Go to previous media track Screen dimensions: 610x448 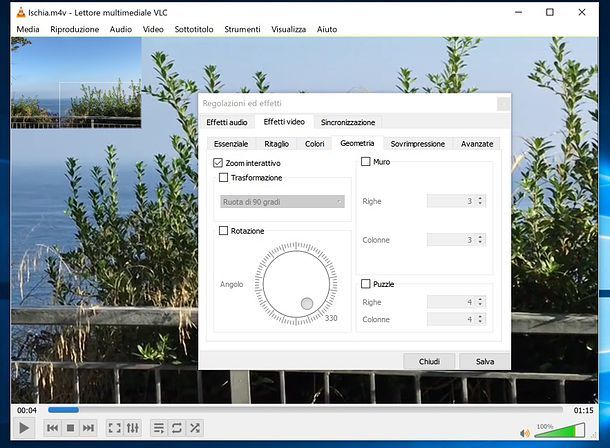(53, 428)
